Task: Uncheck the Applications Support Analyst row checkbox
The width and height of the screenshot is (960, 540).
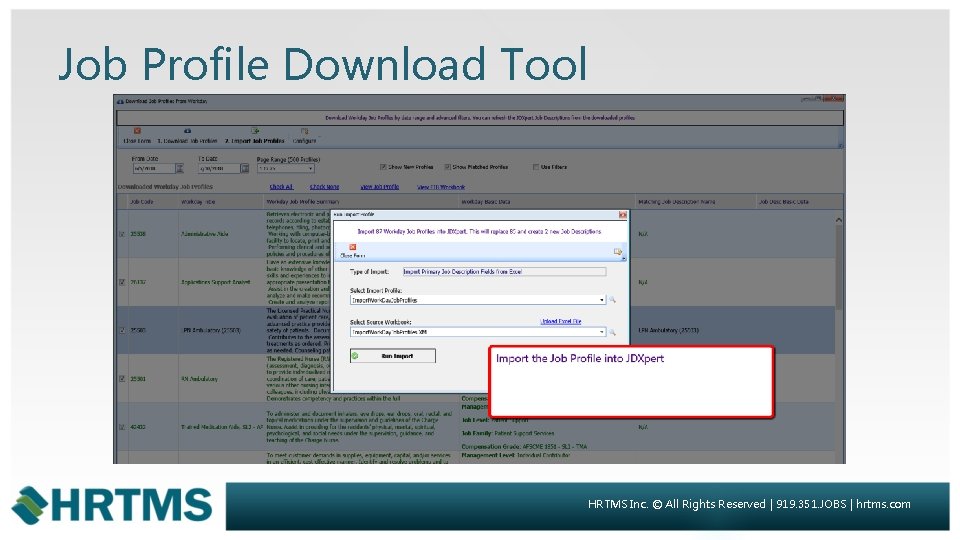Action: point(122,282)
